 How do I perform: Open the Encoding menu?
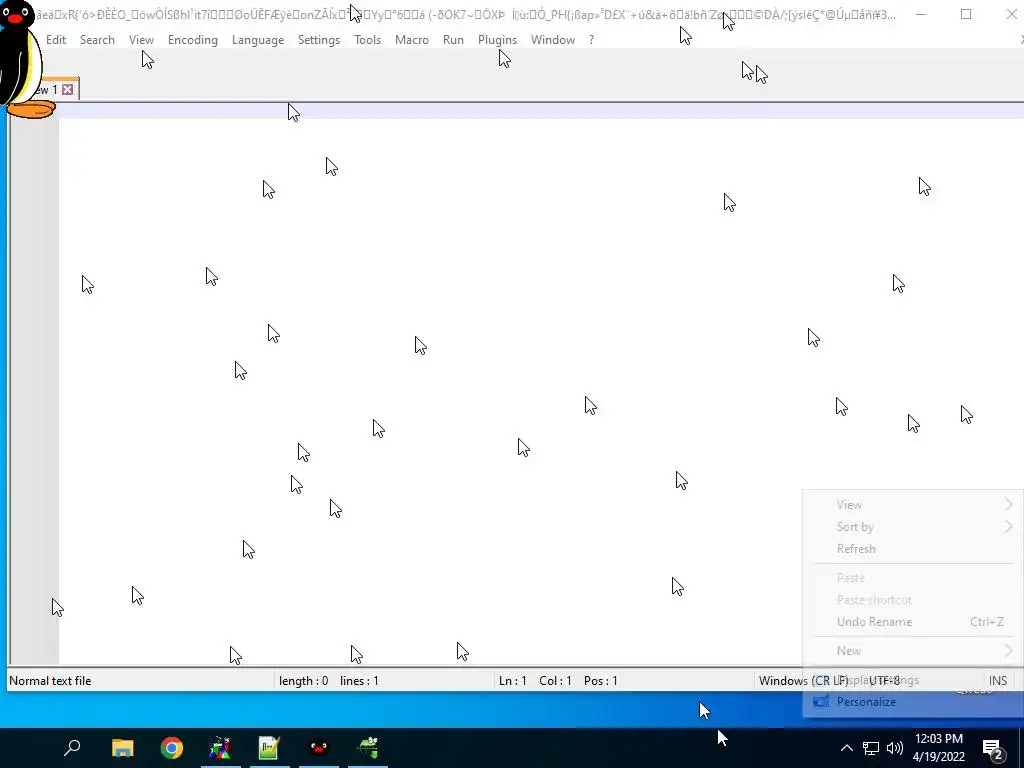(193, 40)
